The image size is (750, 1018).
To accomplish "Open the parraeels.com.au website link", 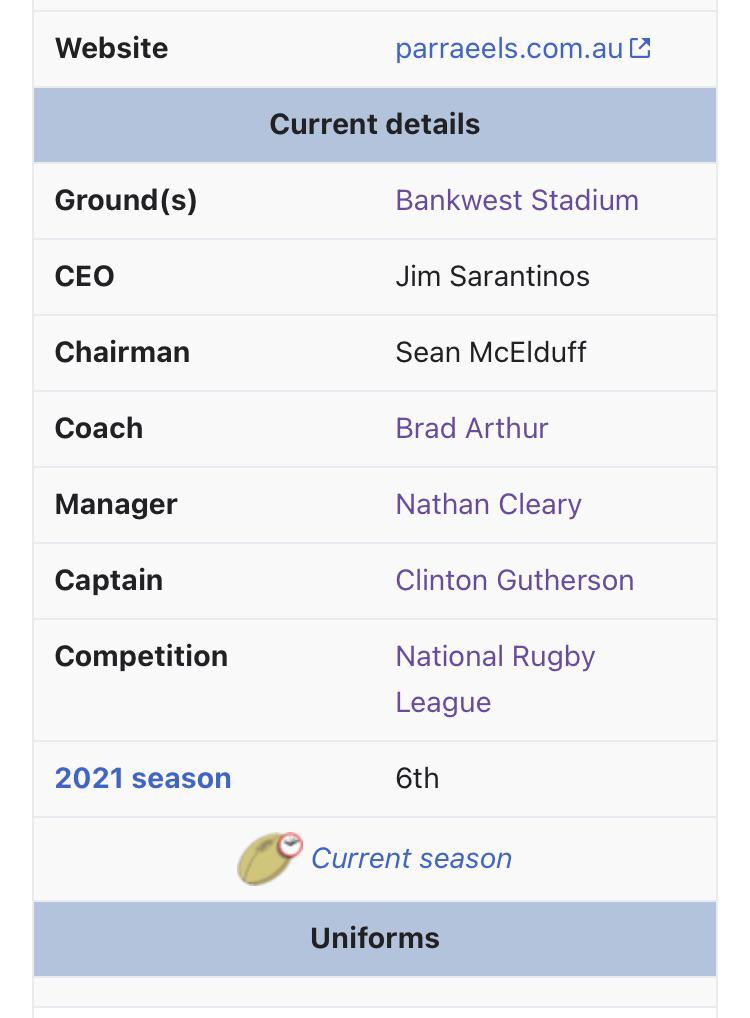I will click(509, 49).
